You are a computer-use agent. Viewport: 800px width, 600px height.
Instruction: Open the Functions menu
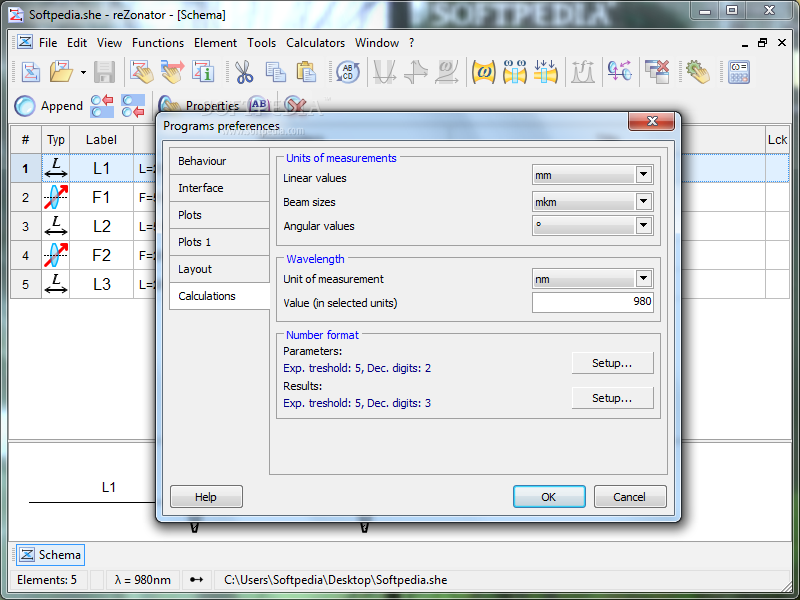pos(158,43)
